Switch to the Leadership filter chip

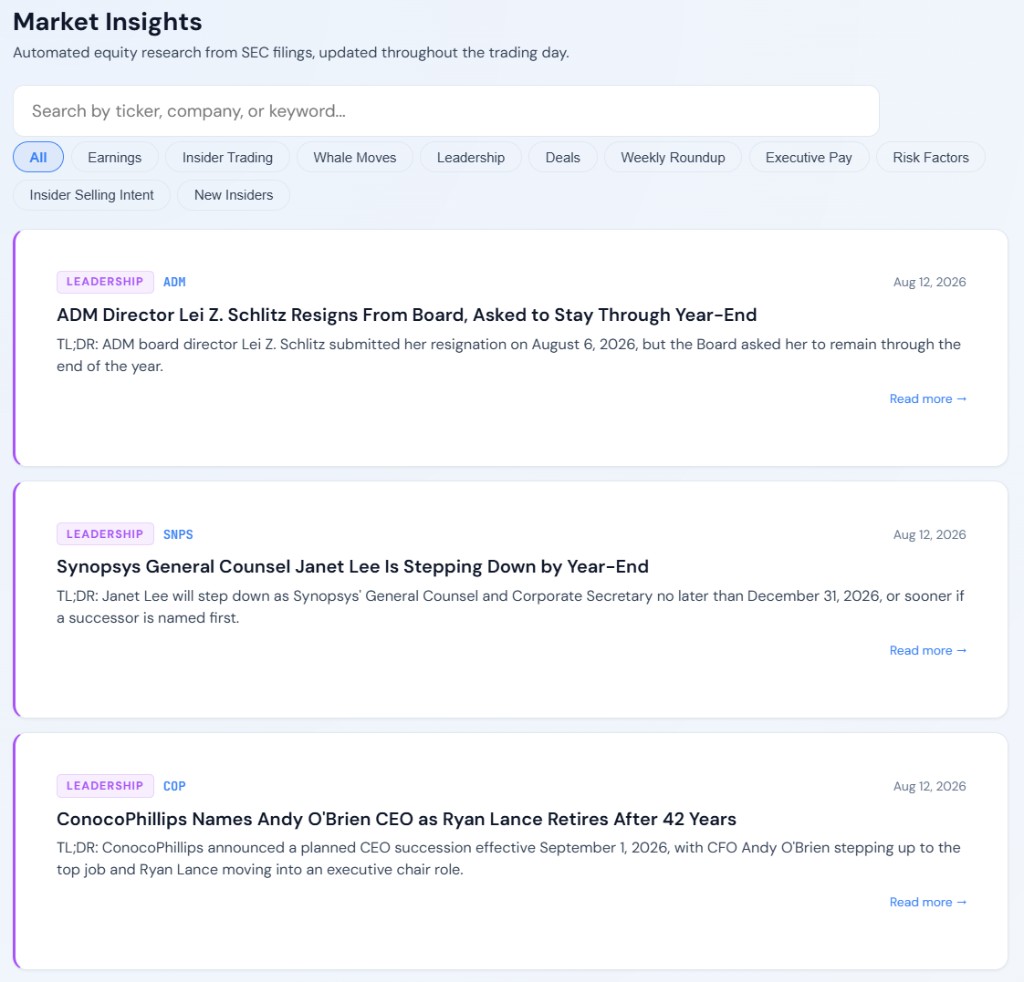471,157
